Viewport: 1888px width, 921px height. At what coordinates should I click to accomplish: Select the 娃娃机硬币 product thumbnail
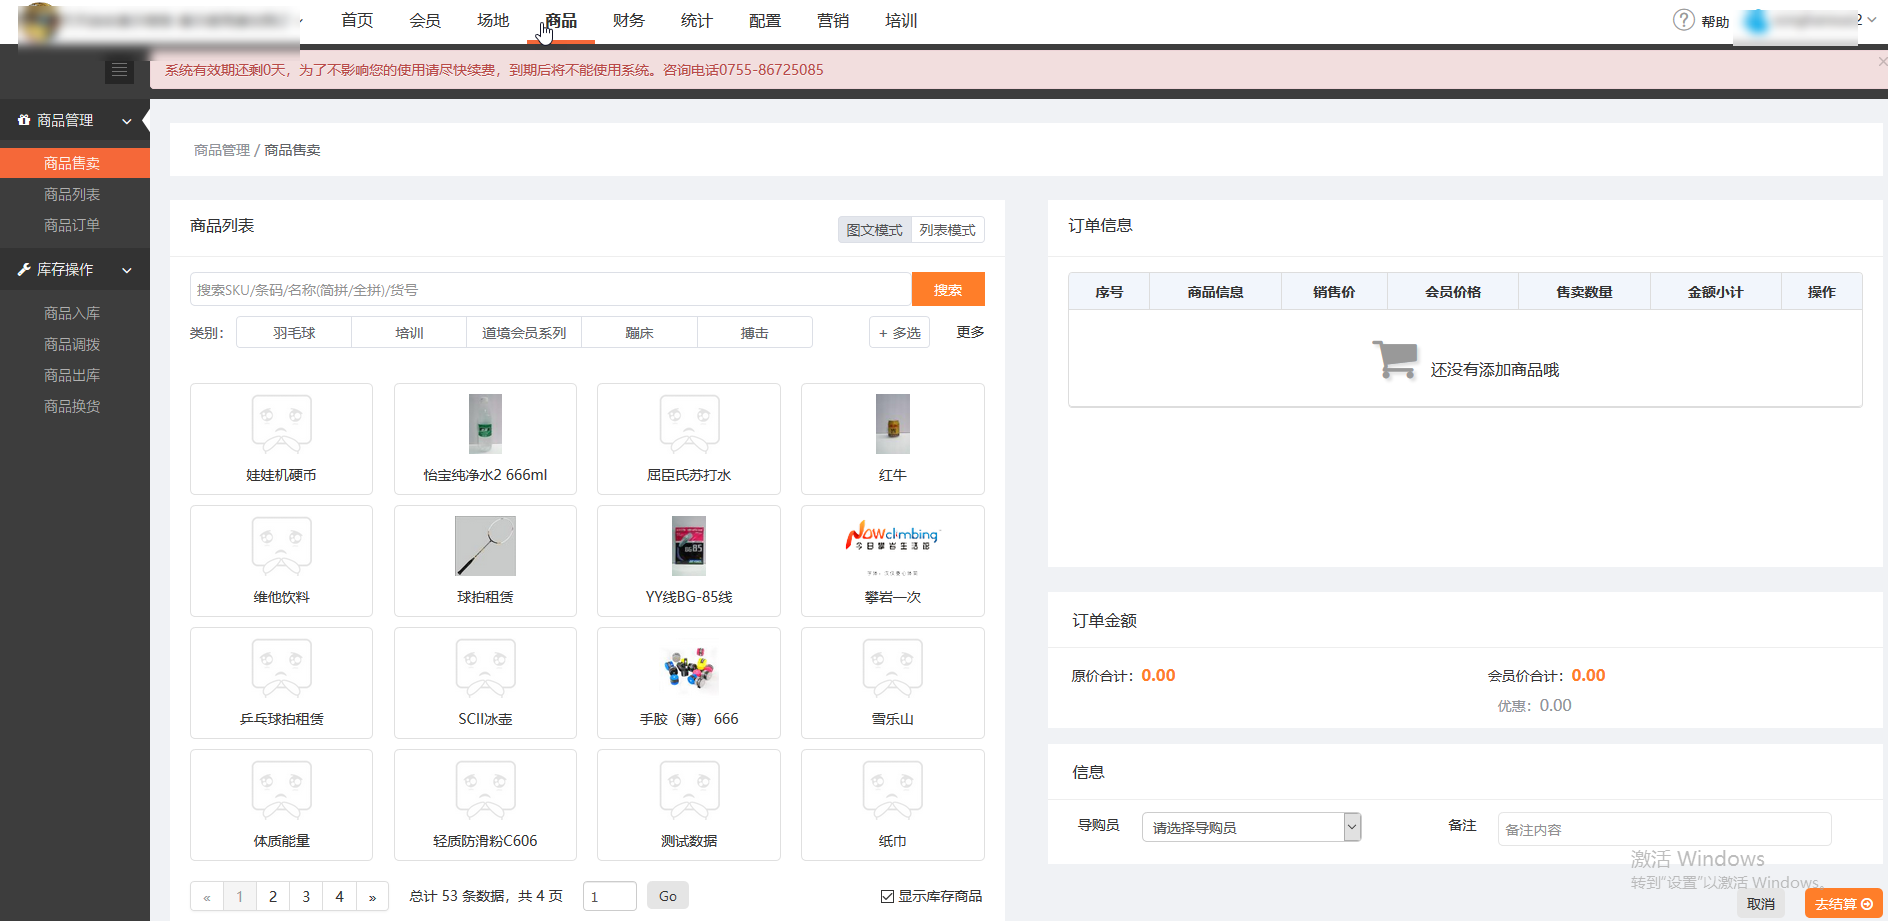point(281,424)
